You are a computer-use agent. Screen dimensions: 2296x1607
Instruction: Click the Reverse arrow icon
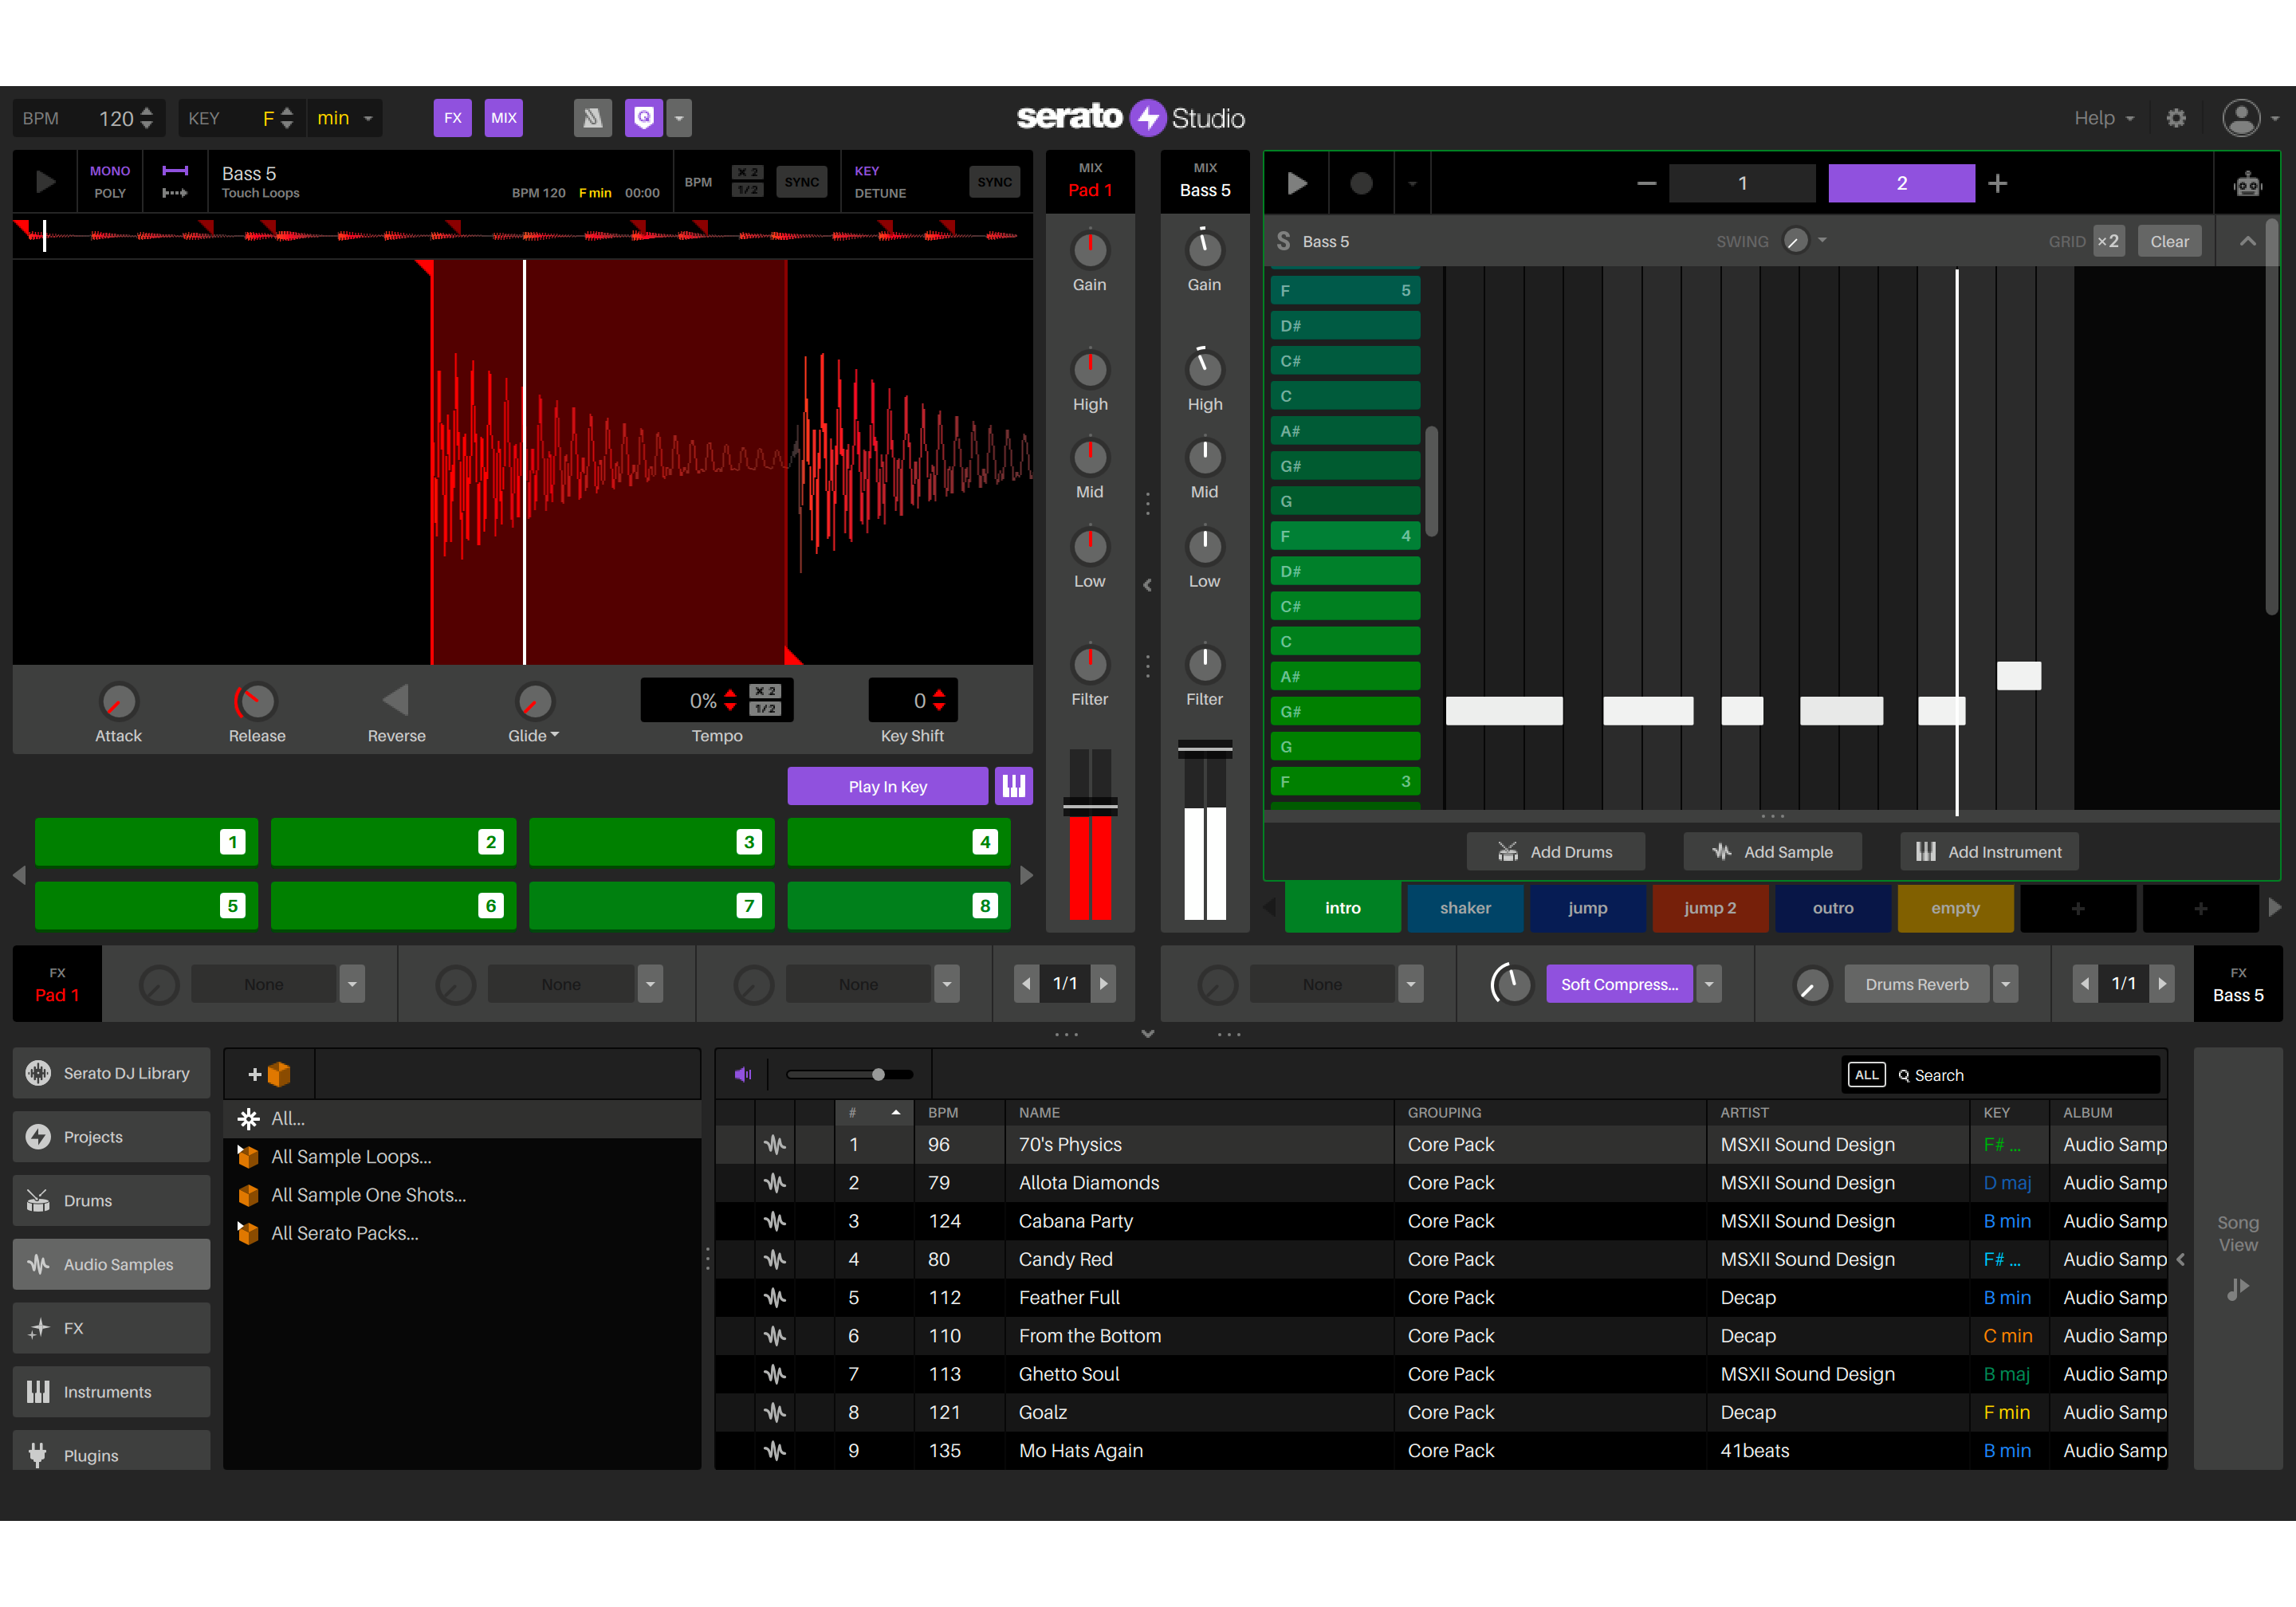[x=396, y=700]
